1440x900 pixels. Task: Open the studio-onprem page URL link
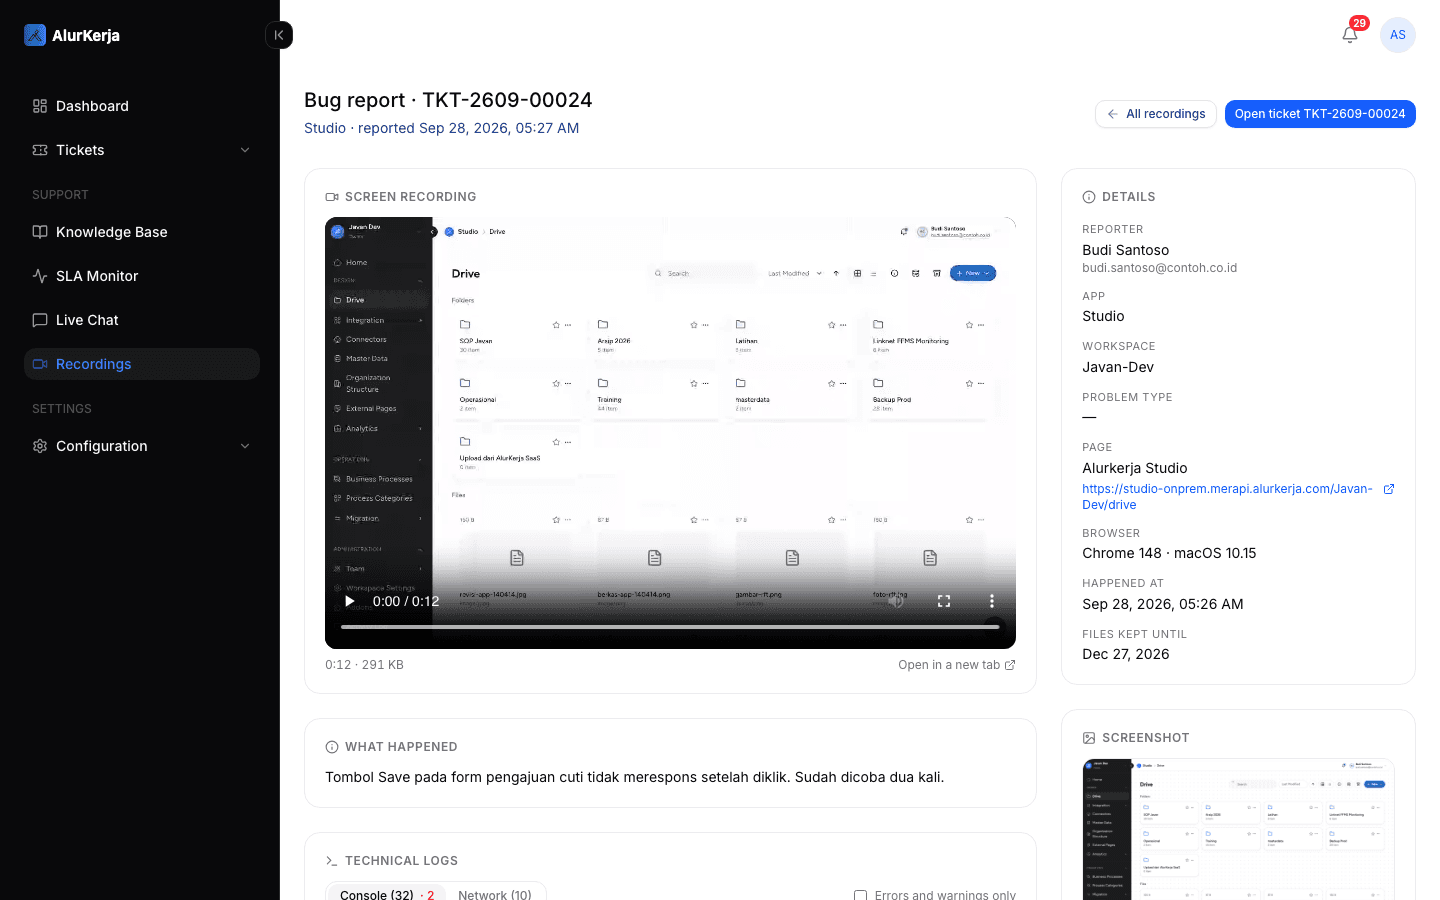(1227, 497)
